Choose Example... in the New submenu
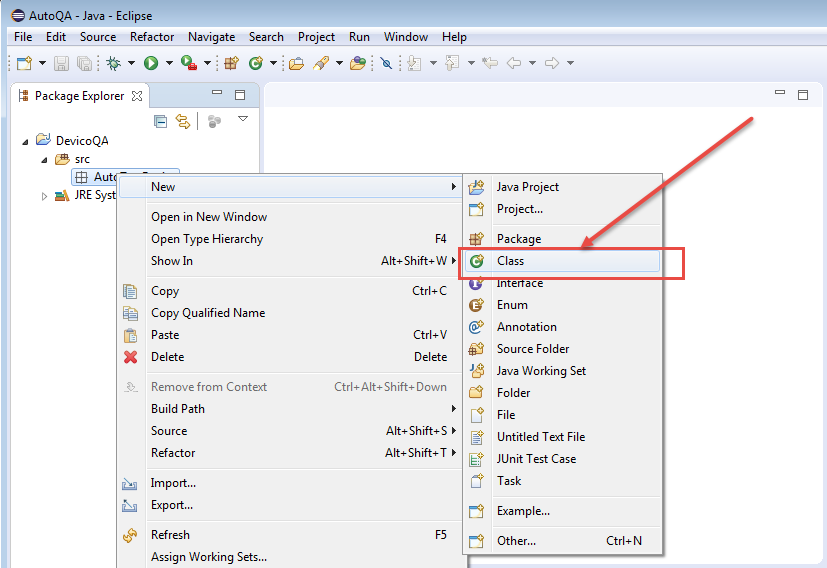This screenshot has width=827, height=568. 562,511
